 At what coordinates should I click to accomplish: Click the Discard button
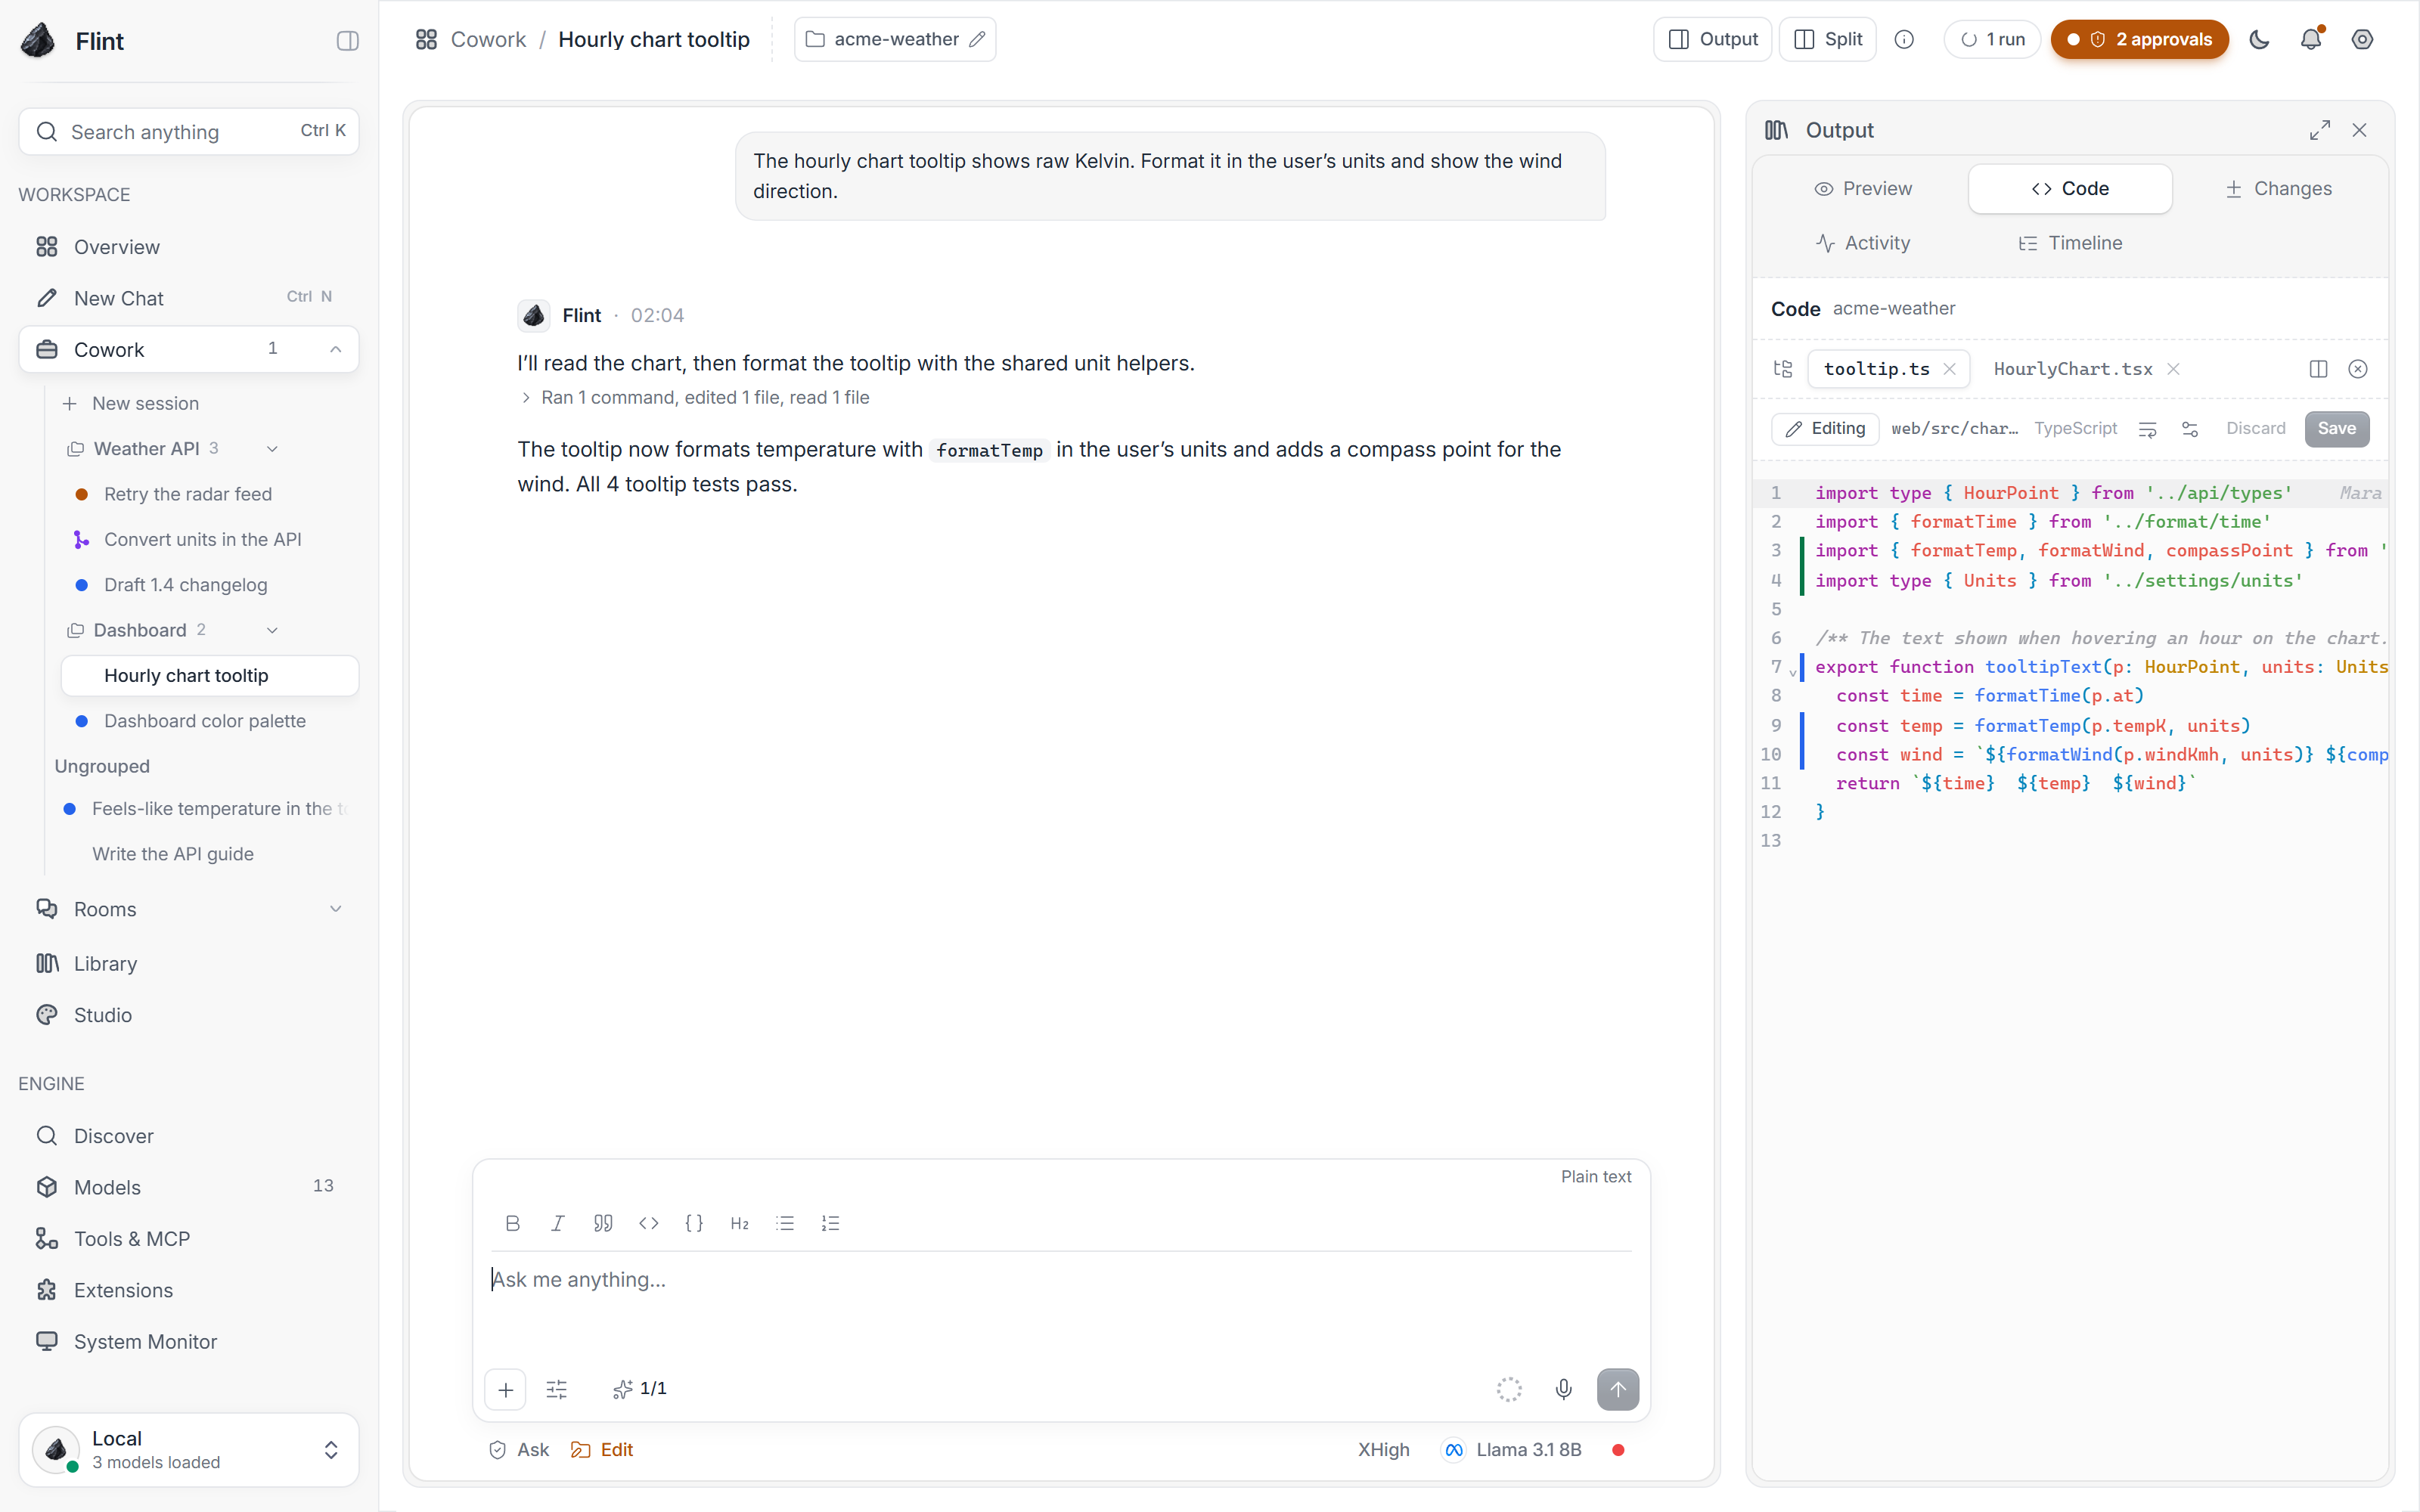2255,429
